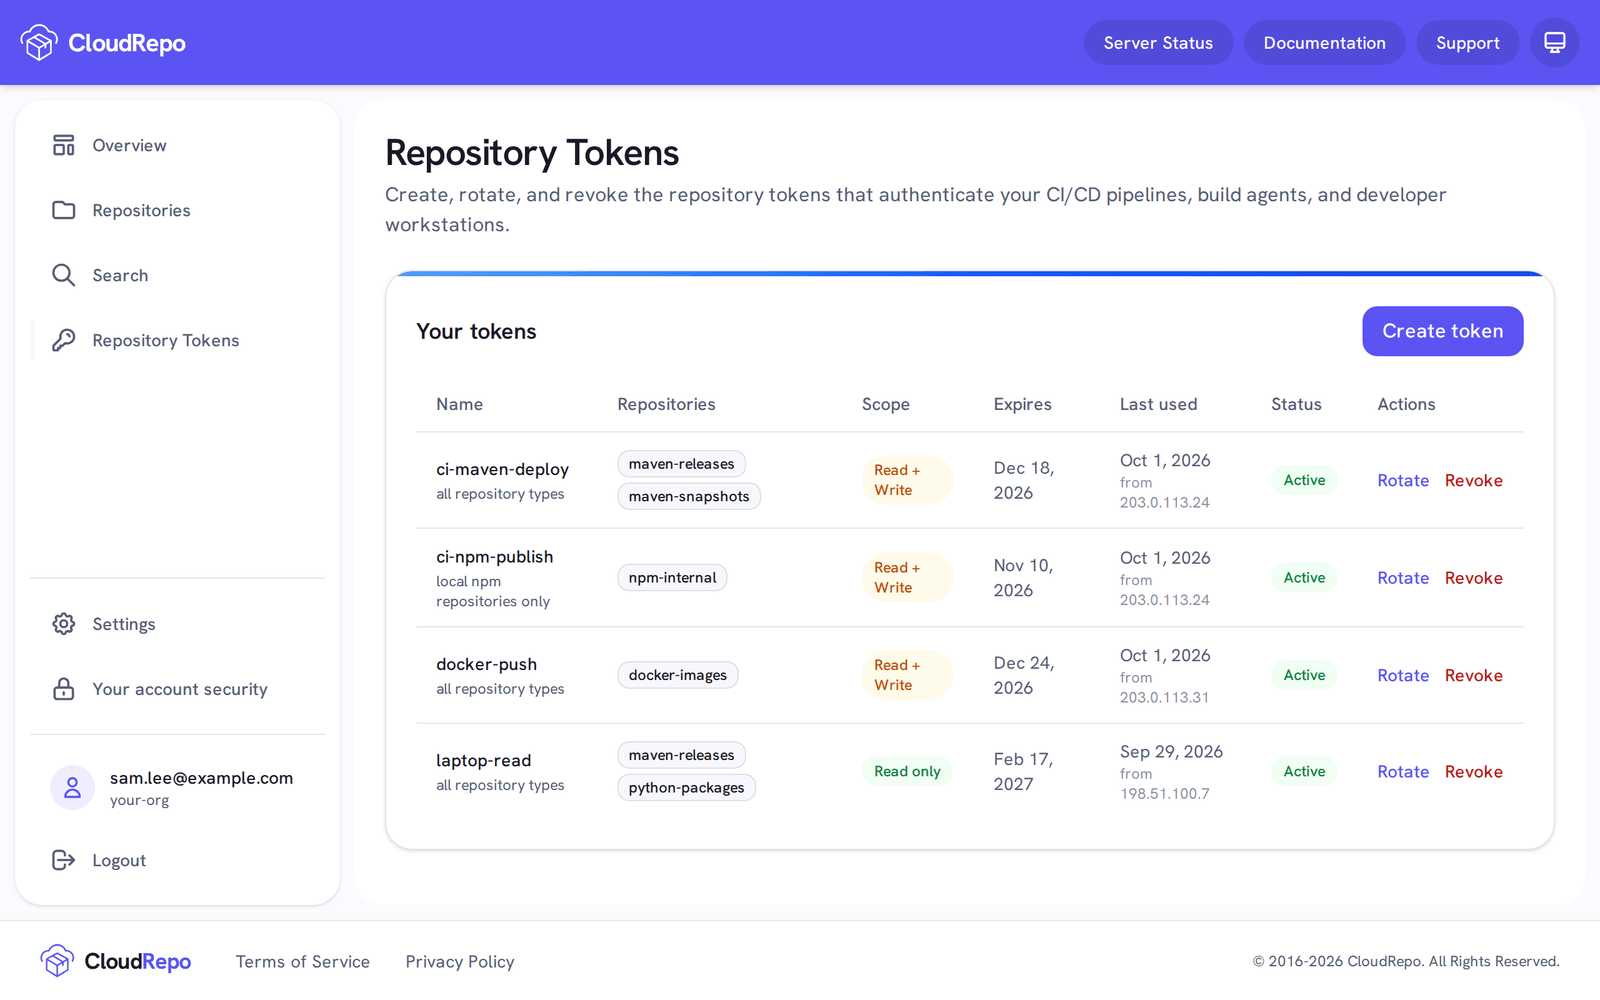Click the python-packages repository tag

point(686,787)
